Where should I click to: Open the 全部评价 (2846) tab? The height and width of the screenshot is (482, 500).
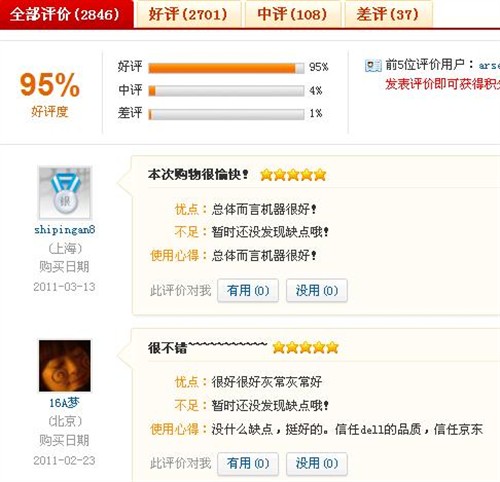(66, 14)
